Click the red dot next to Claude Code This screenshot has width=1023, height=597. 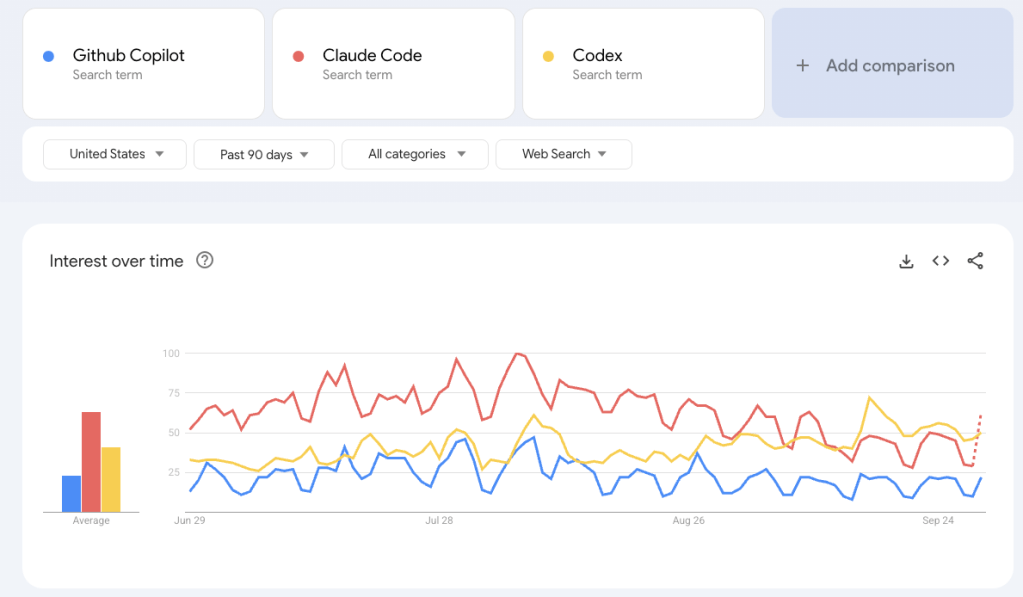[298, 56]
